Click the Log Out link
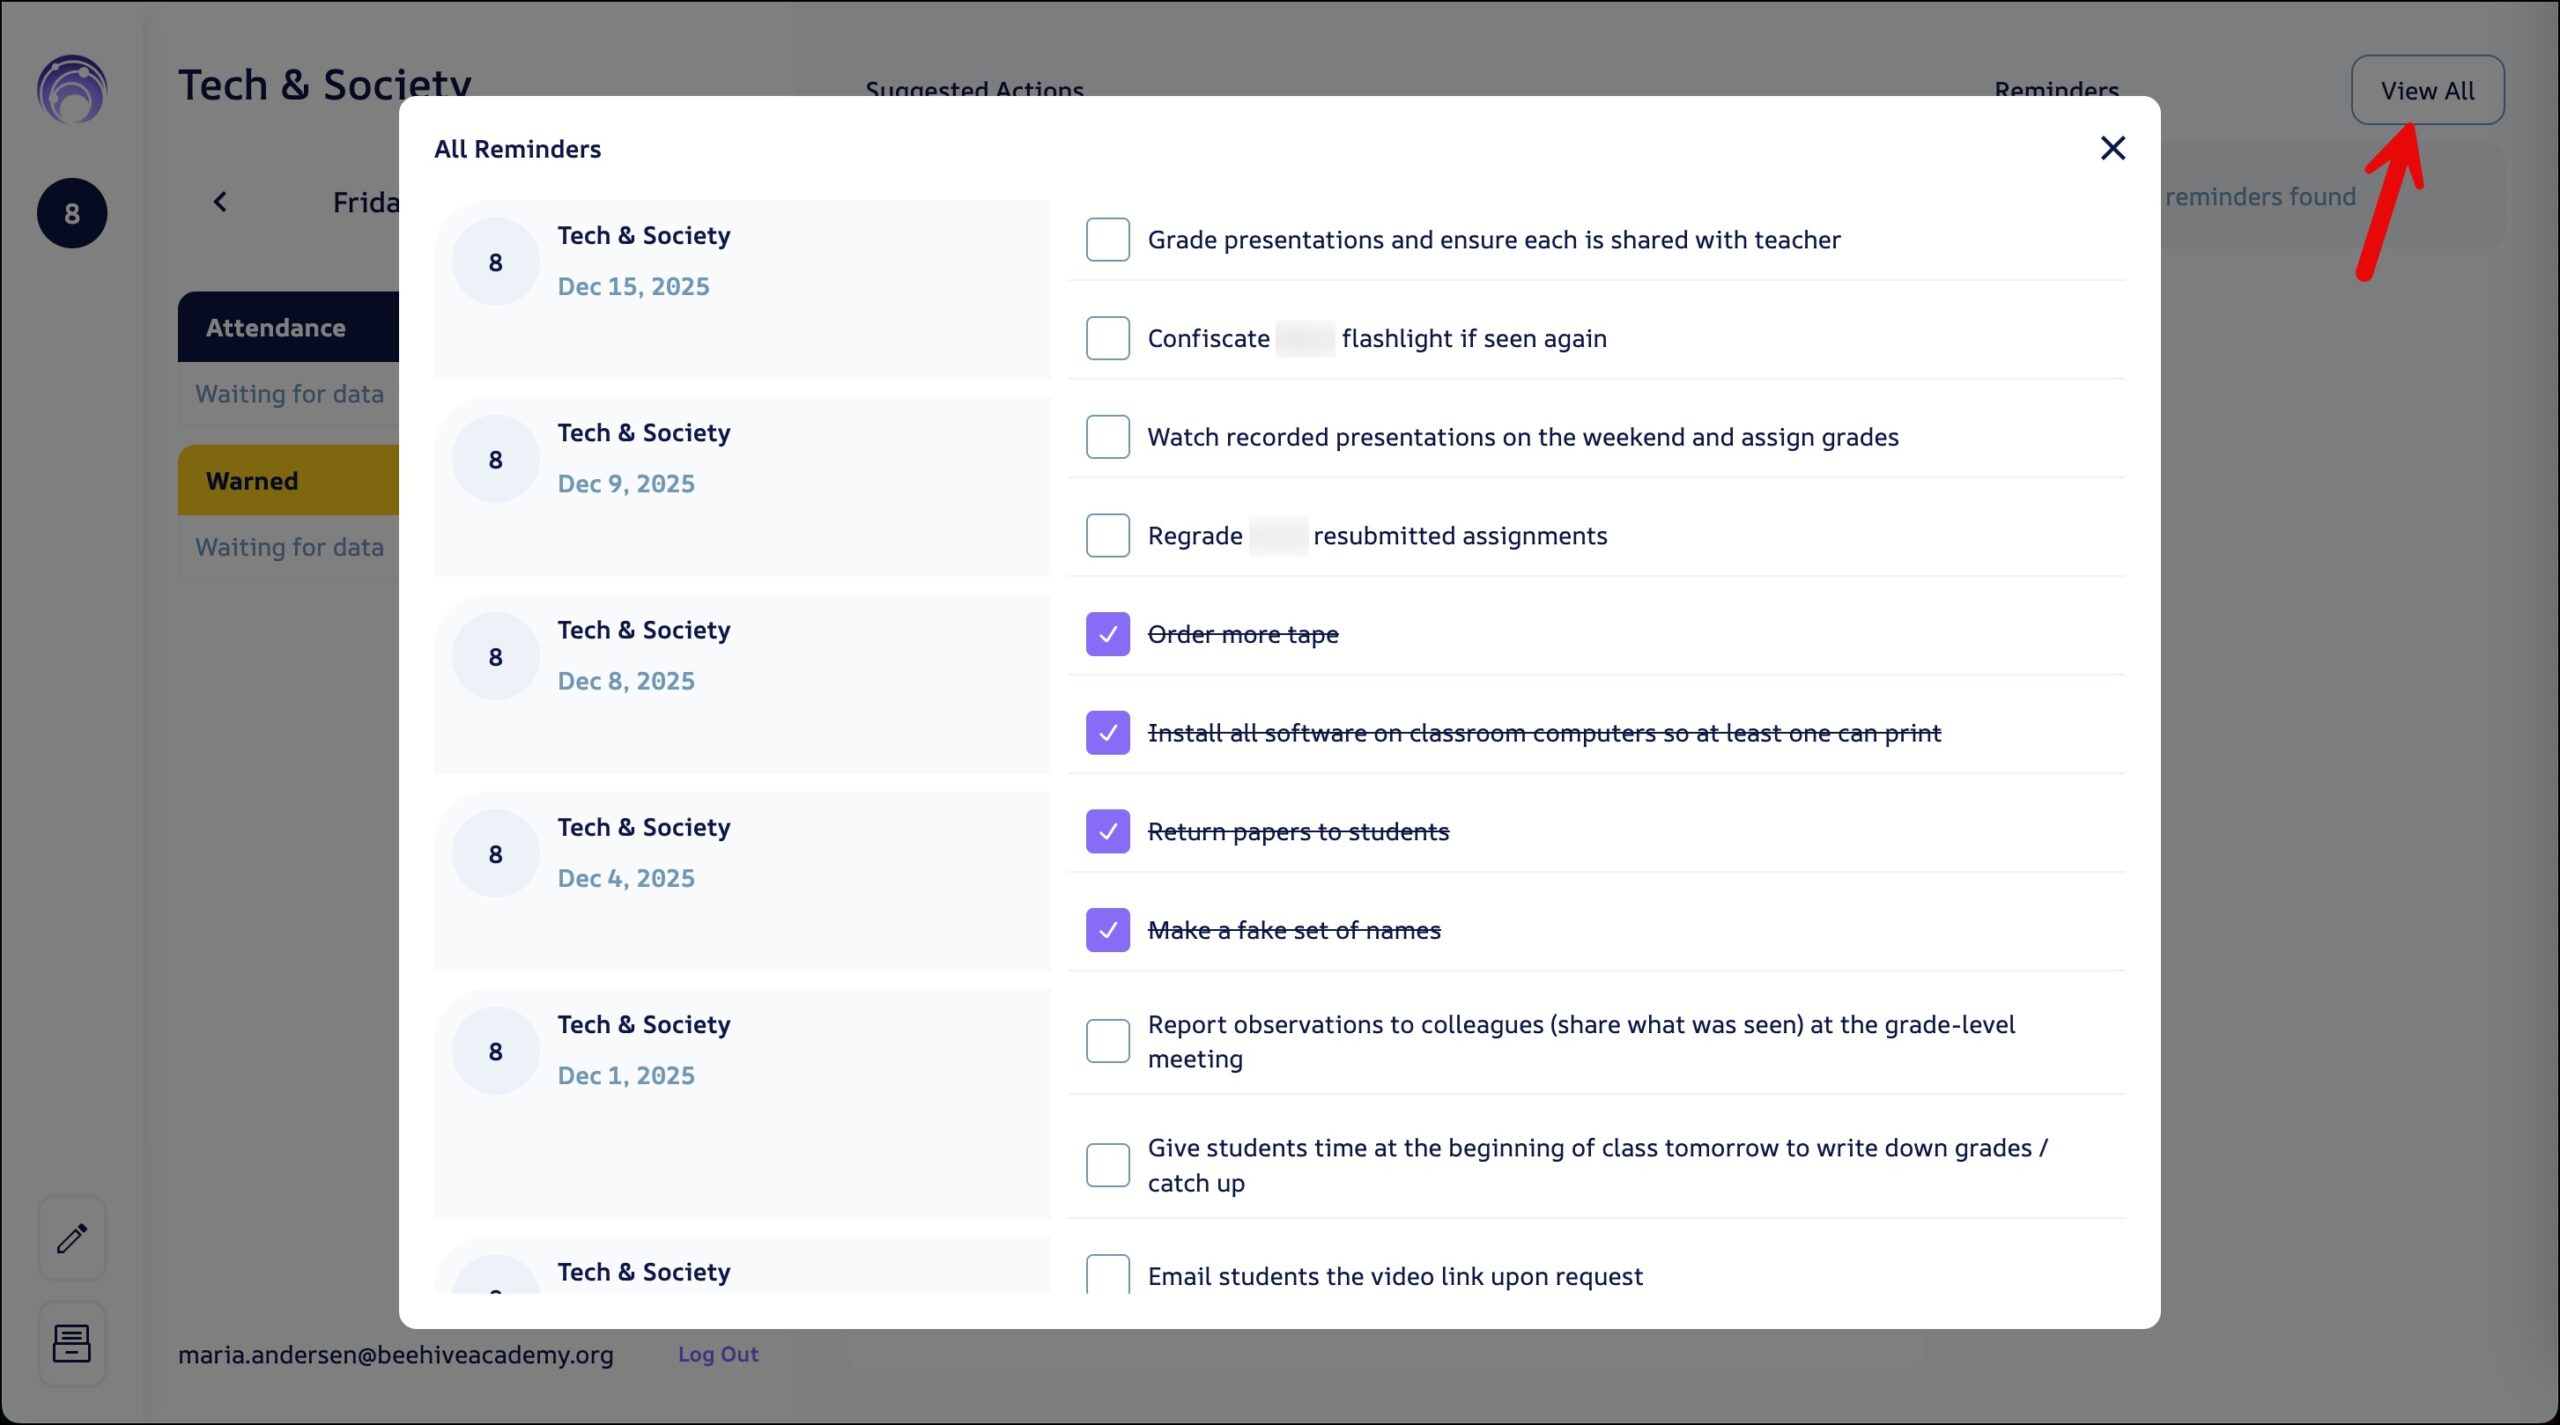The image size is (2560, 1425). tap(718, 1354)
